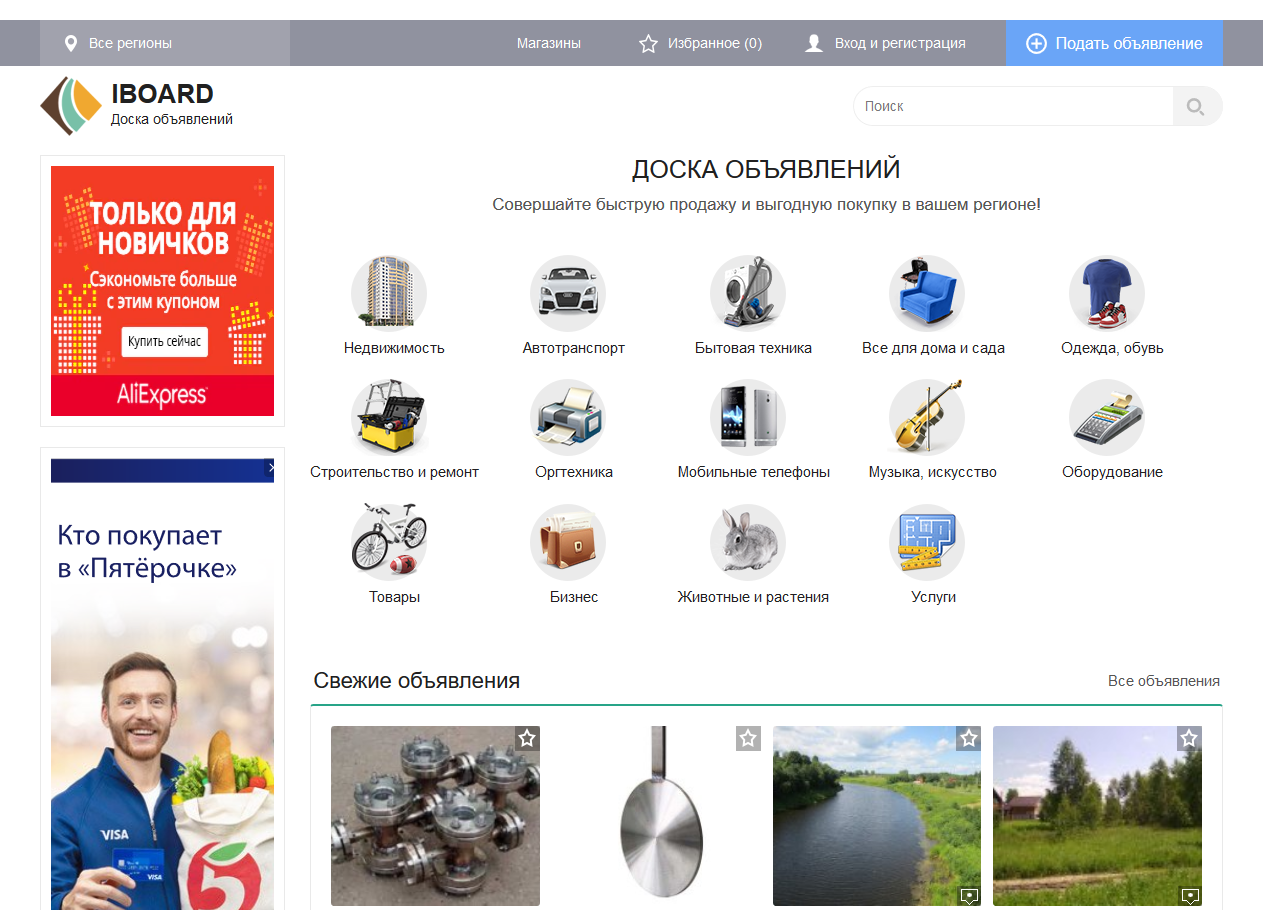Screen dimensions: 1263x910
Task: Open the Бизнес briefcase icon
Action: [568, 542]
